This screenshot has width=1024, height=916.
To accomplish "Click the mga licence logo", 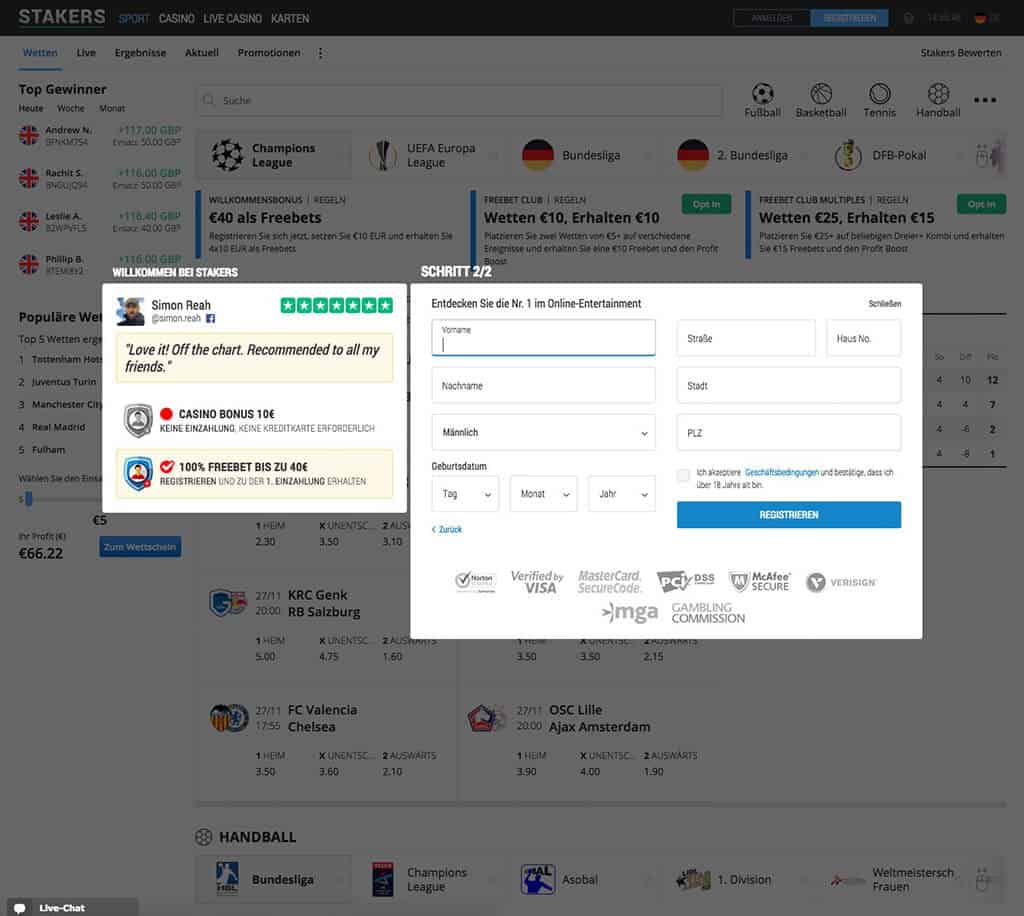I will click(x=630, y=612).
